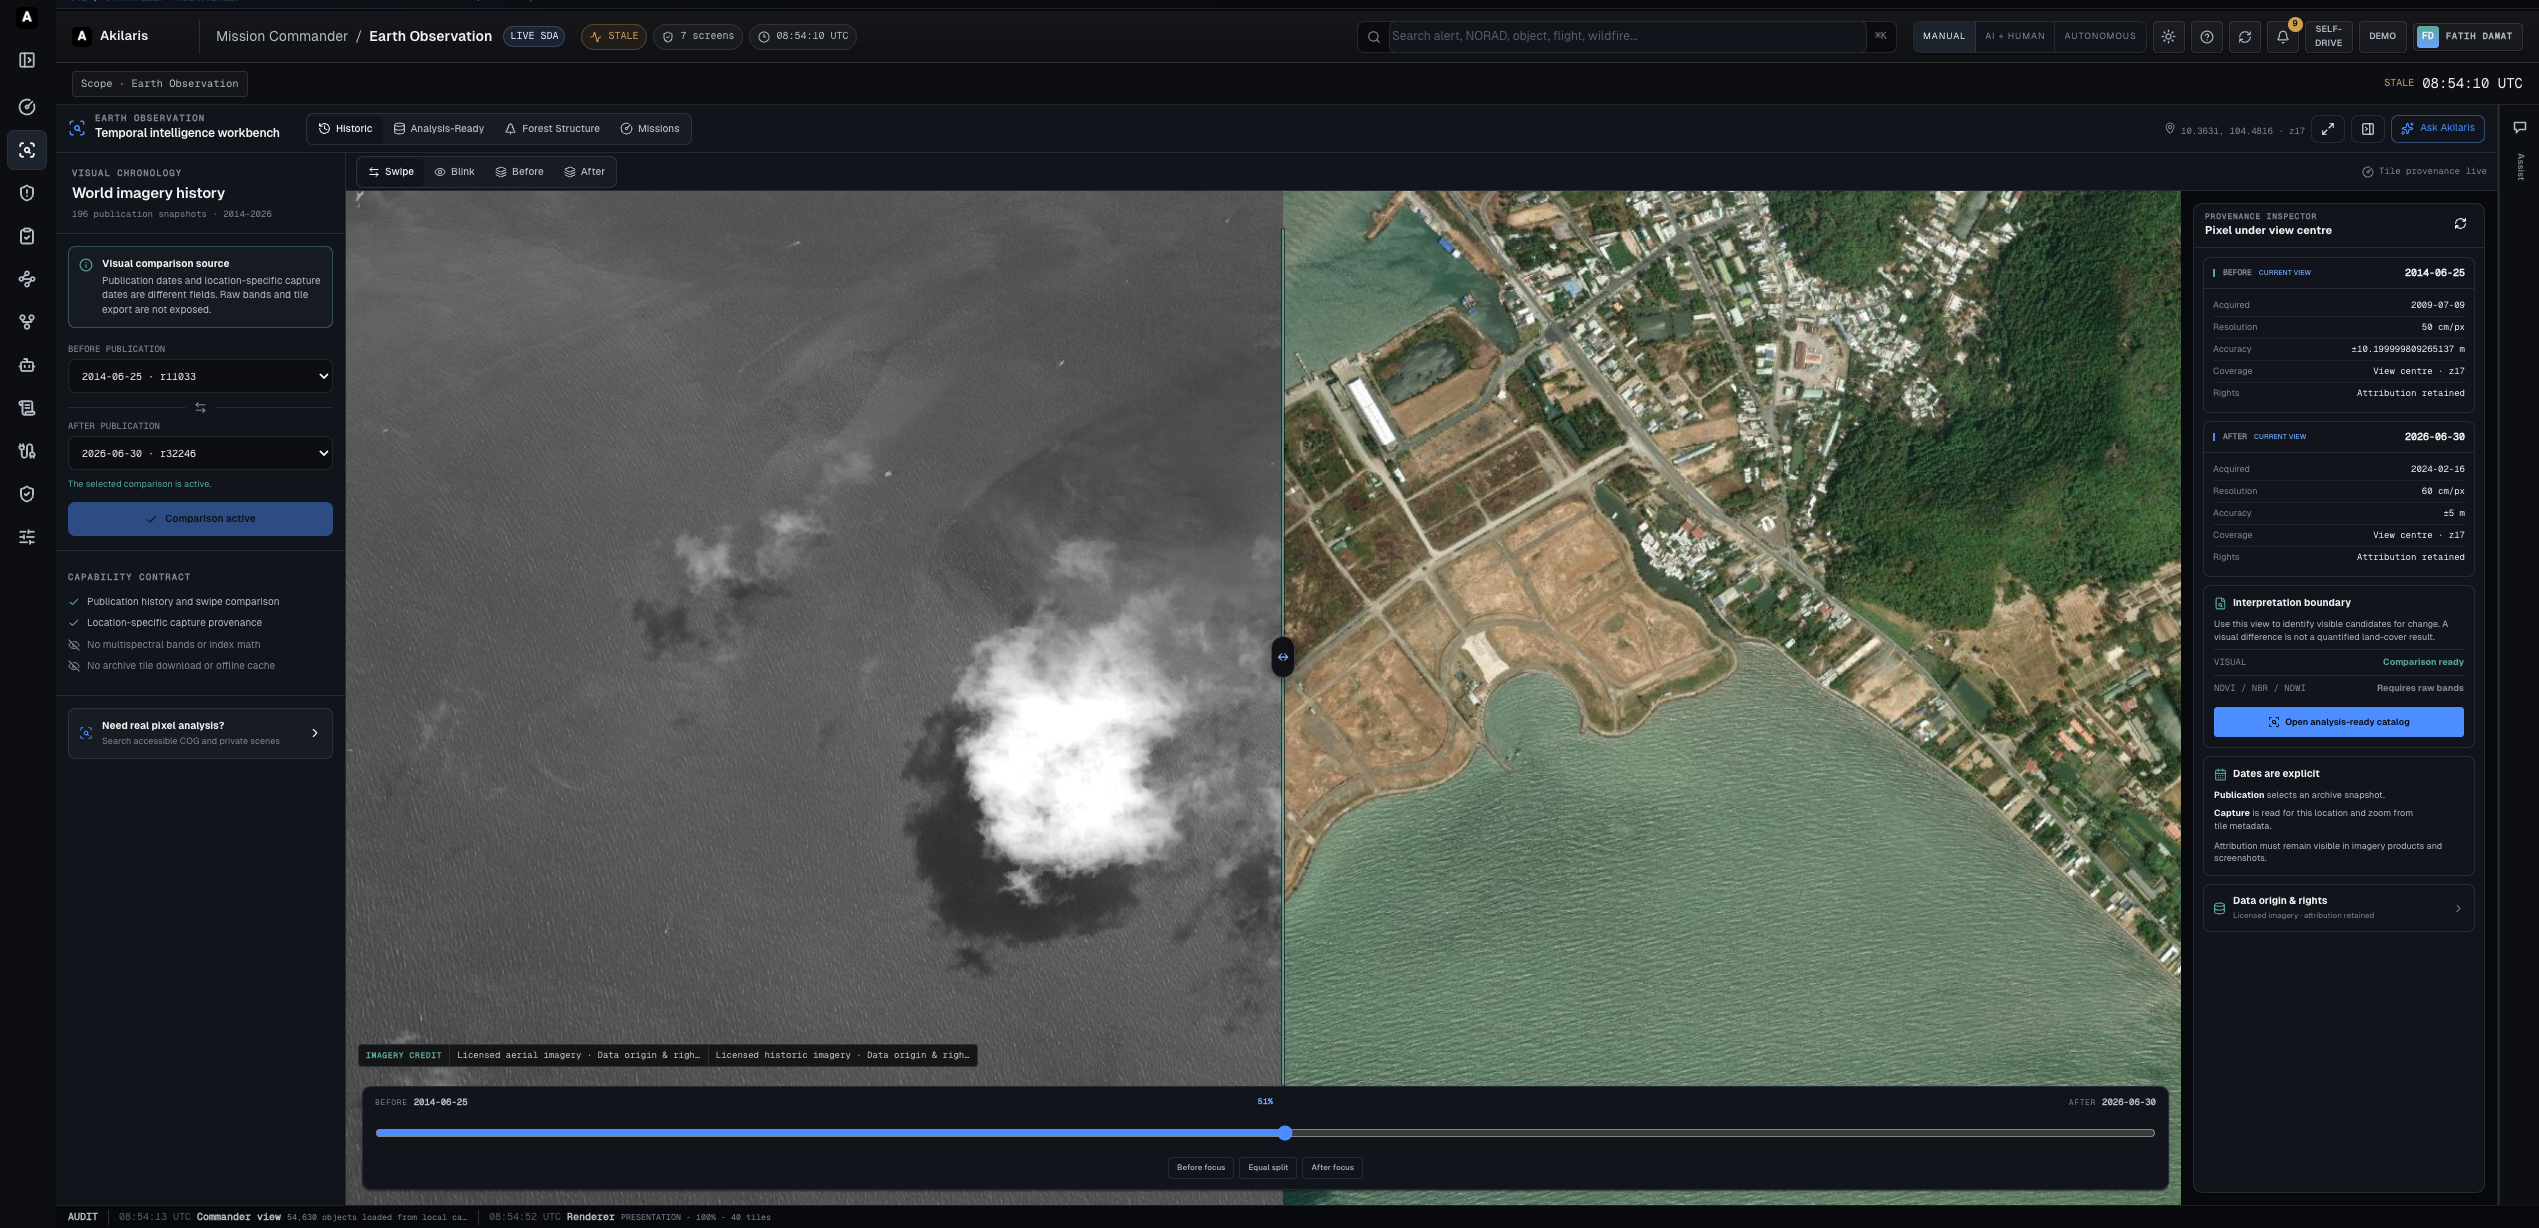Open the scroll log sidebar icon

pos(27,408)
